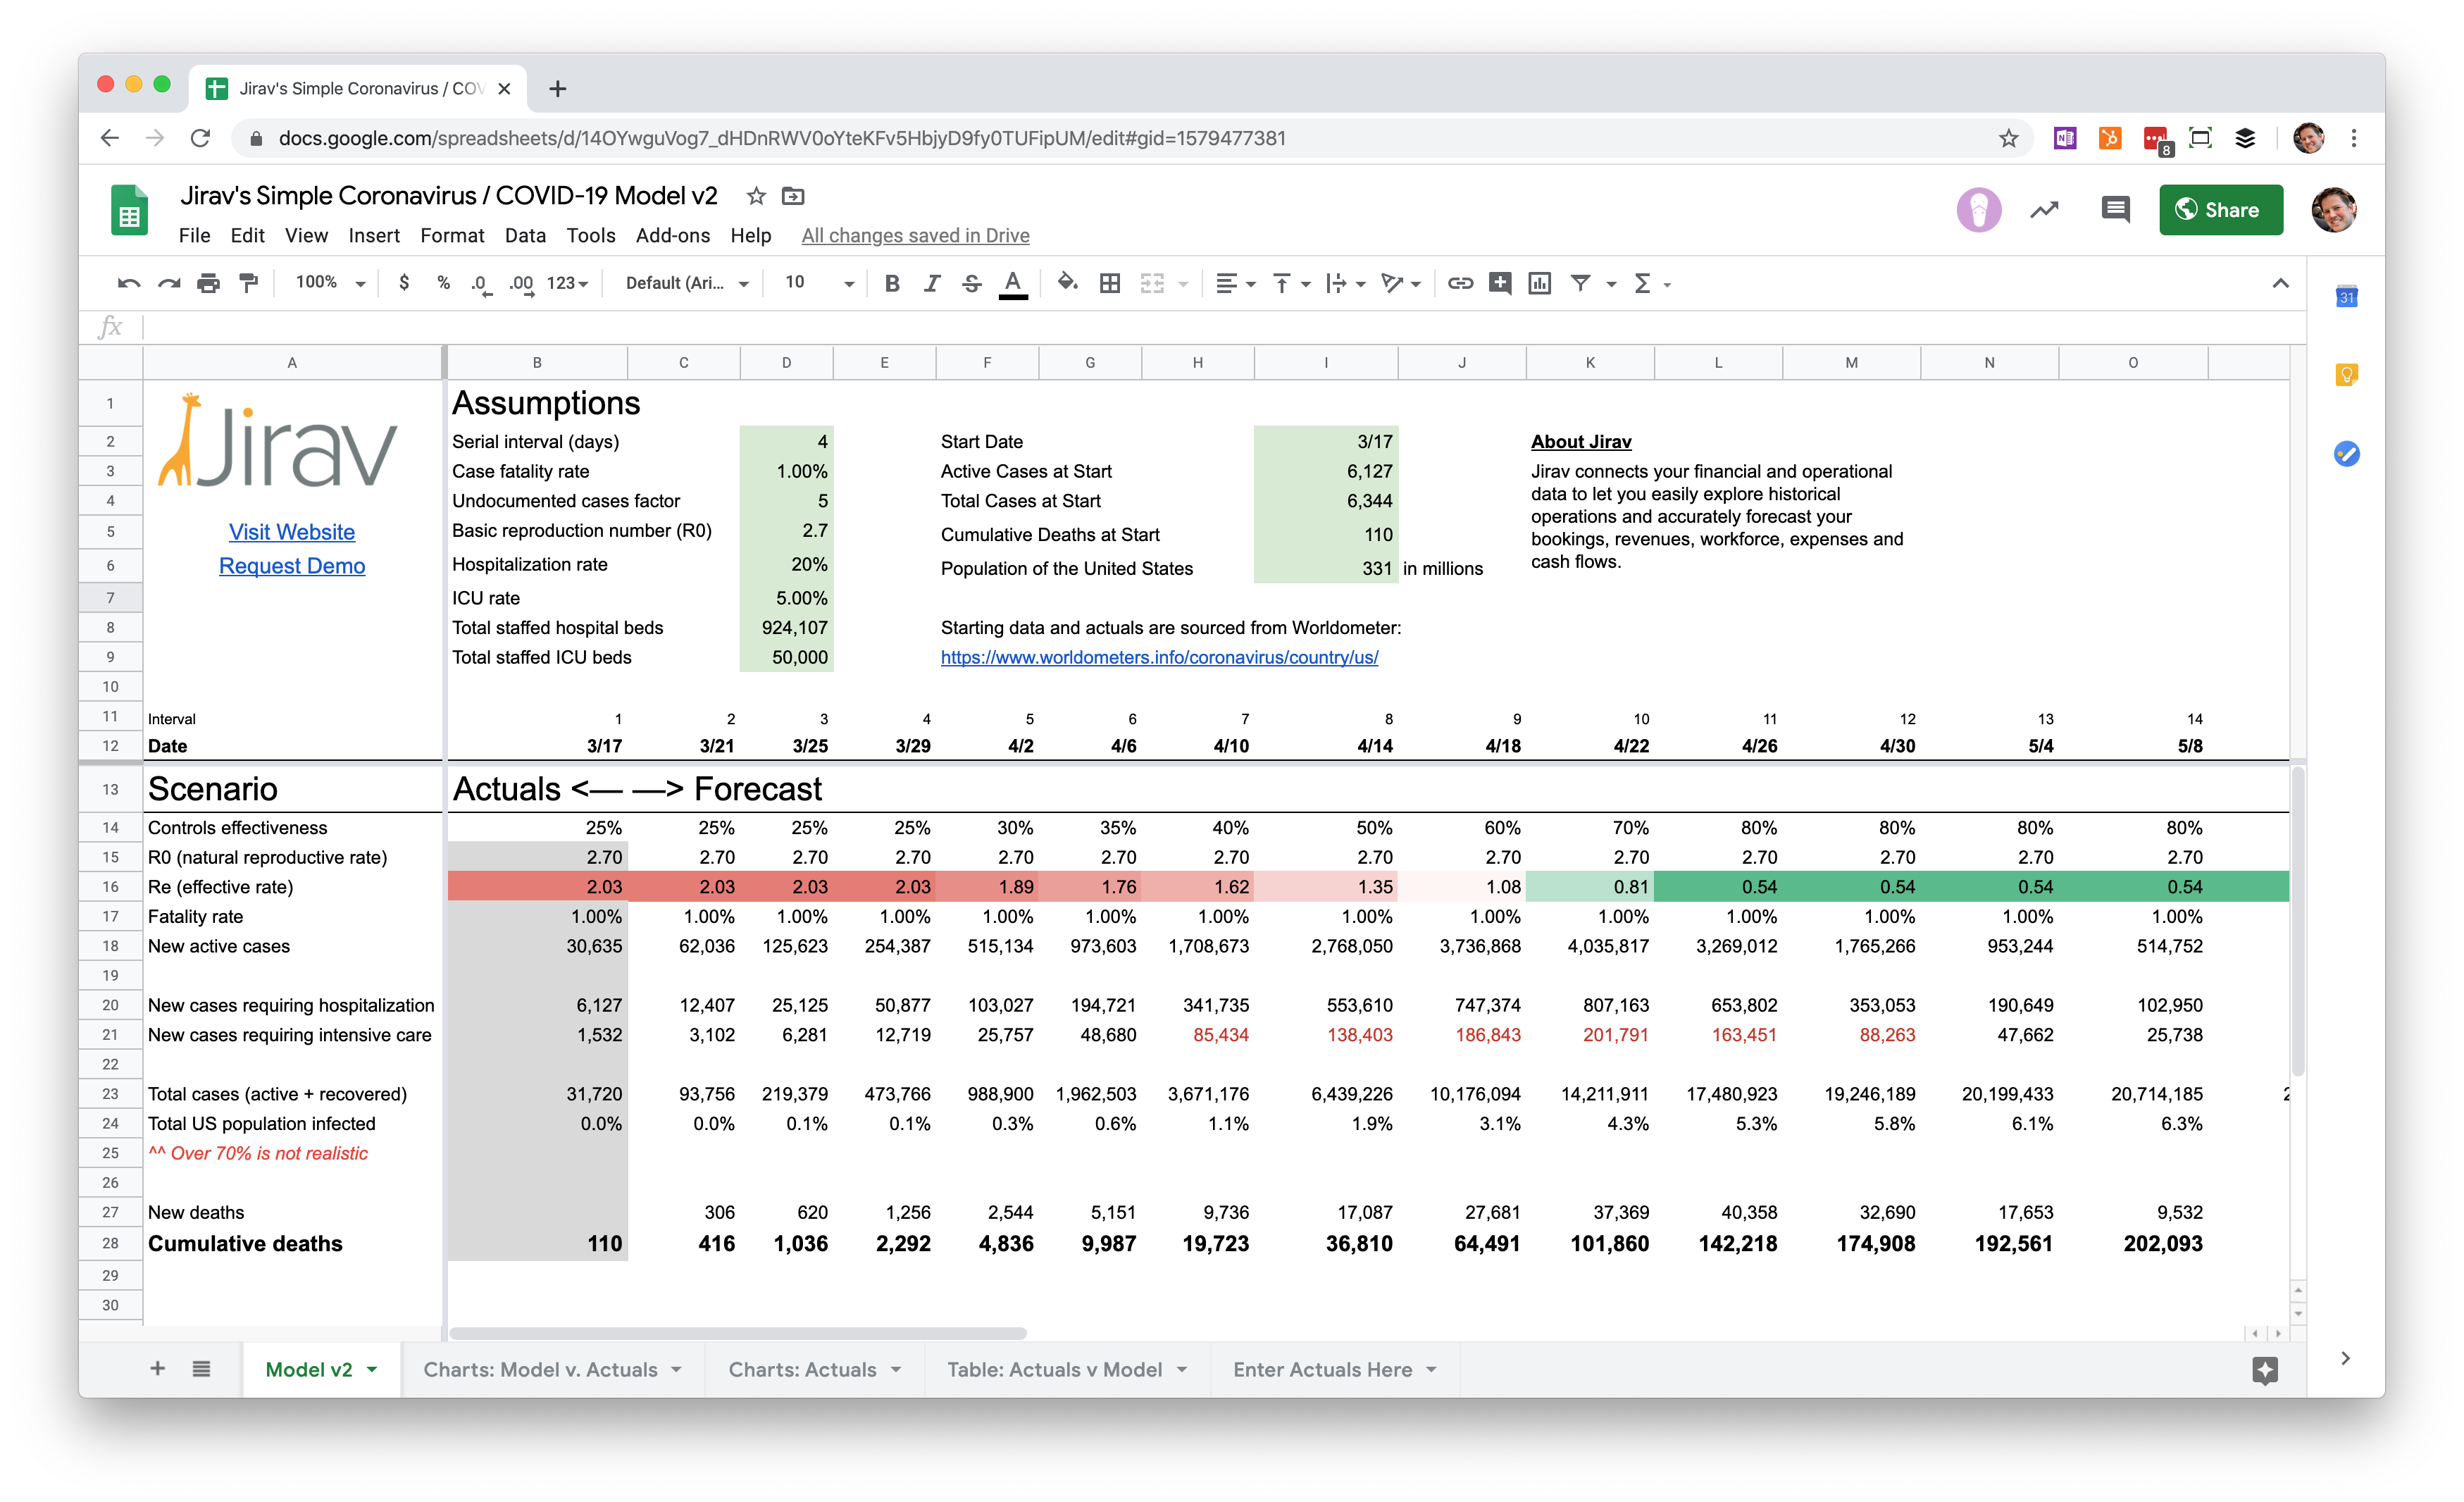Click the paint format roller icon
2464x1502 pixels.
tap(248, 283)
